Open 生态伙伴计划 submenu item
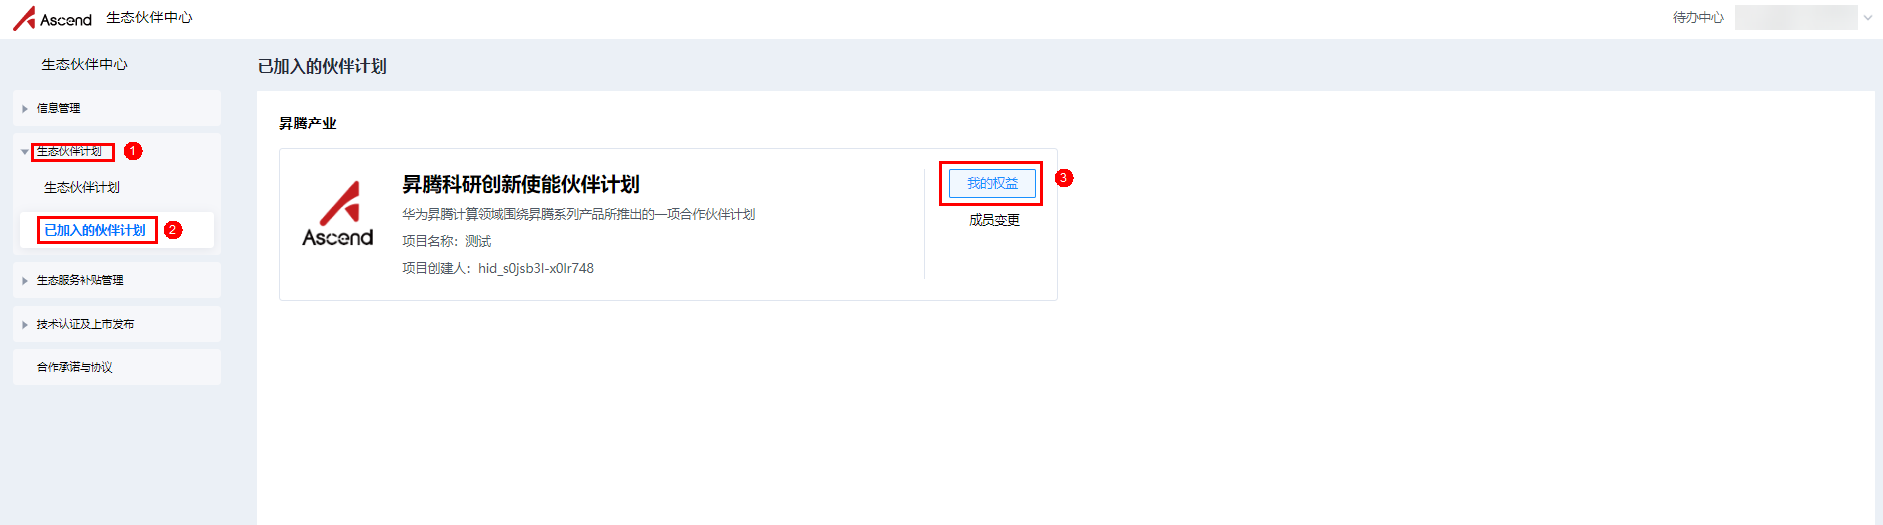Screen dimensions: 1883x525 (x=82, y=187)
